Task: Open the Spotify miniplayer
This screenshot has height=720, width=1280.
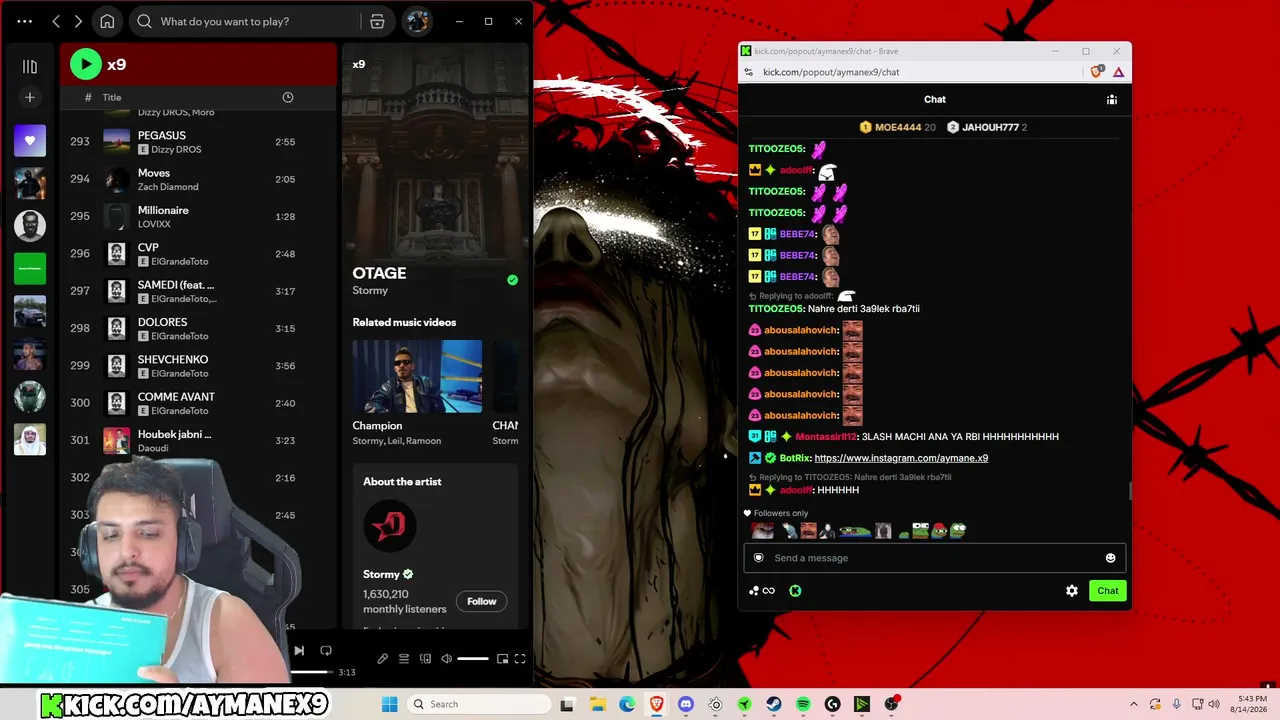Action: click(x=502, y=659)
